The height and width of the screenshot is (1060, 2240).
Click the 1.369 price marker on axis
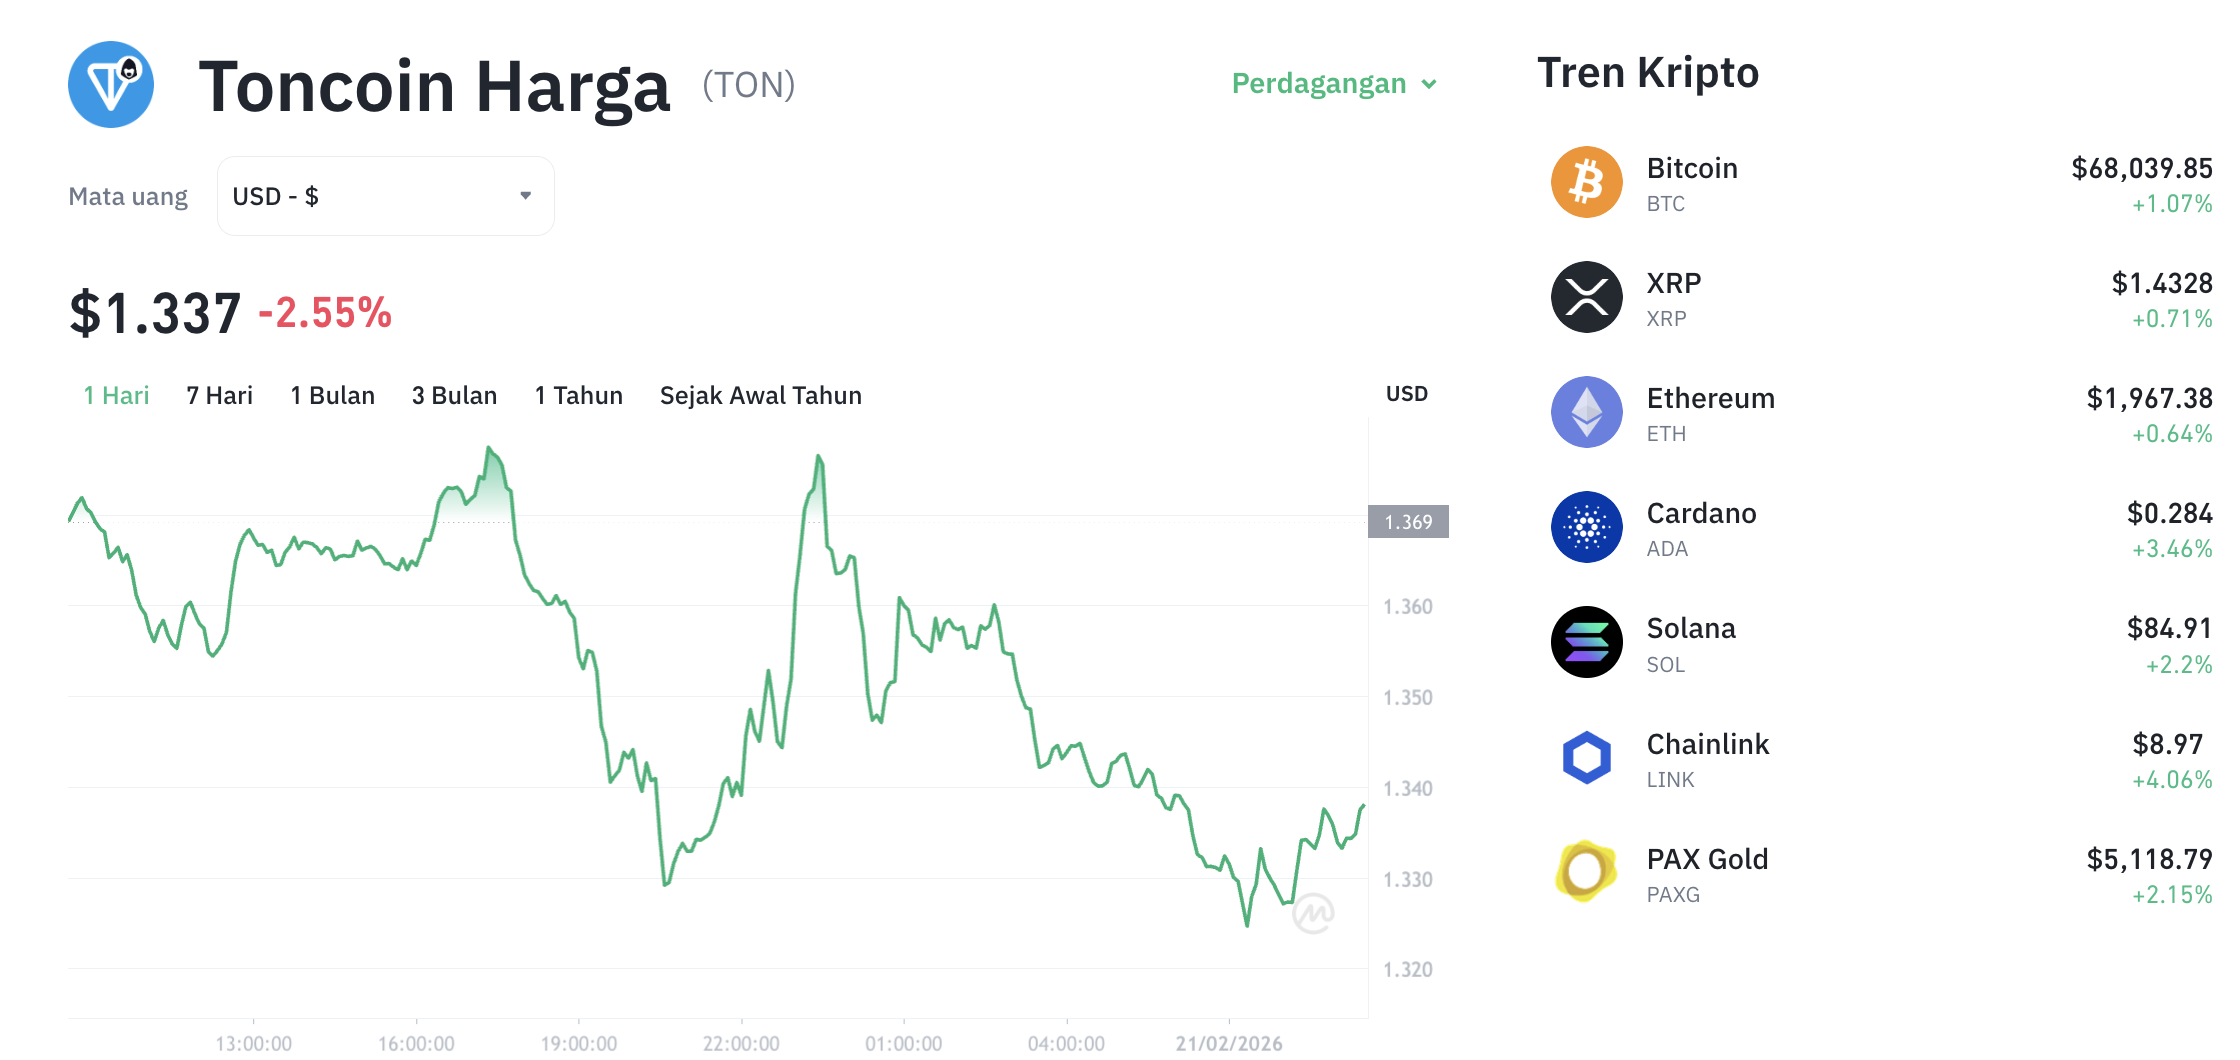[1408, 521]
